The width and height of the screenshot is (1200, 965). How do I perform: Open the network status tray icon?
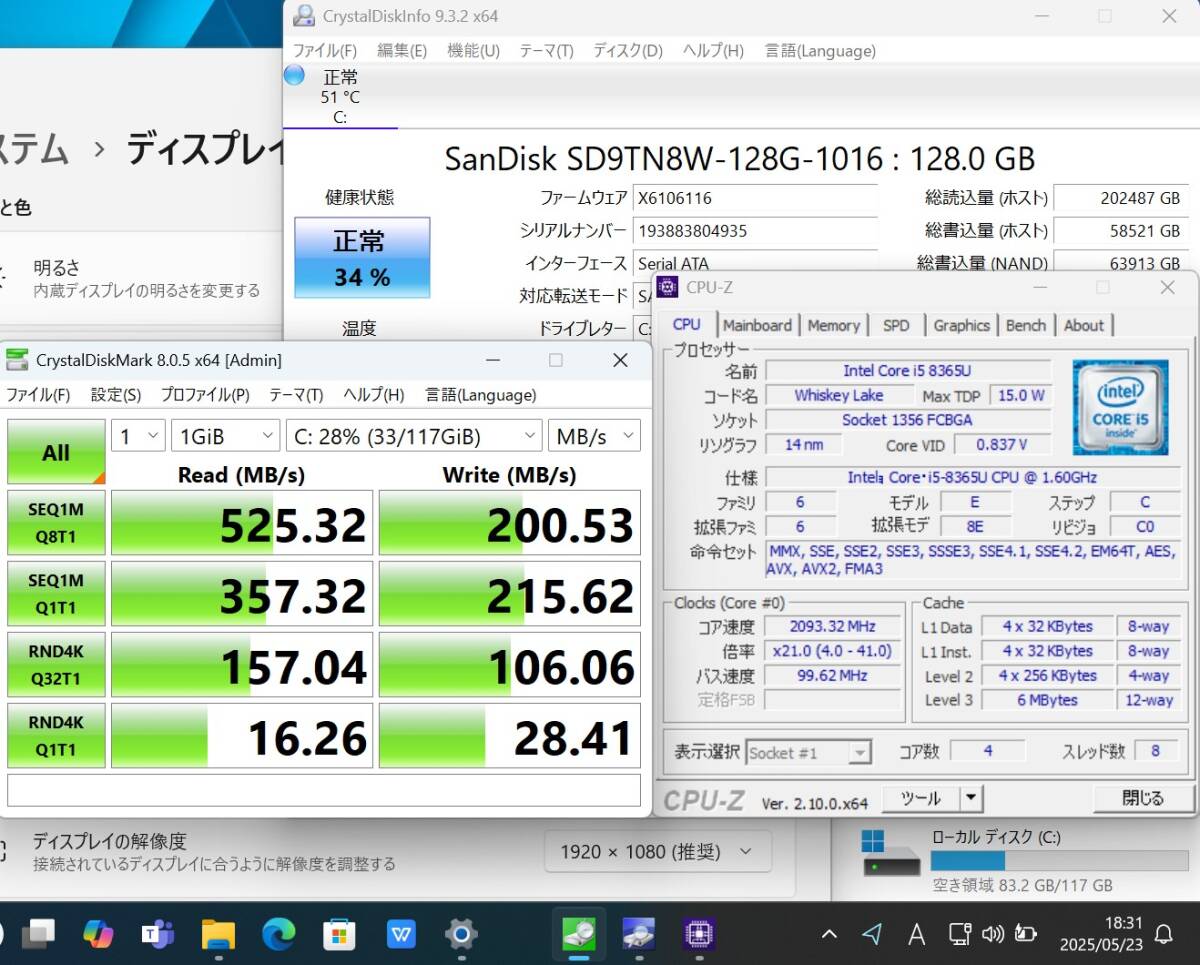(959, 934)
